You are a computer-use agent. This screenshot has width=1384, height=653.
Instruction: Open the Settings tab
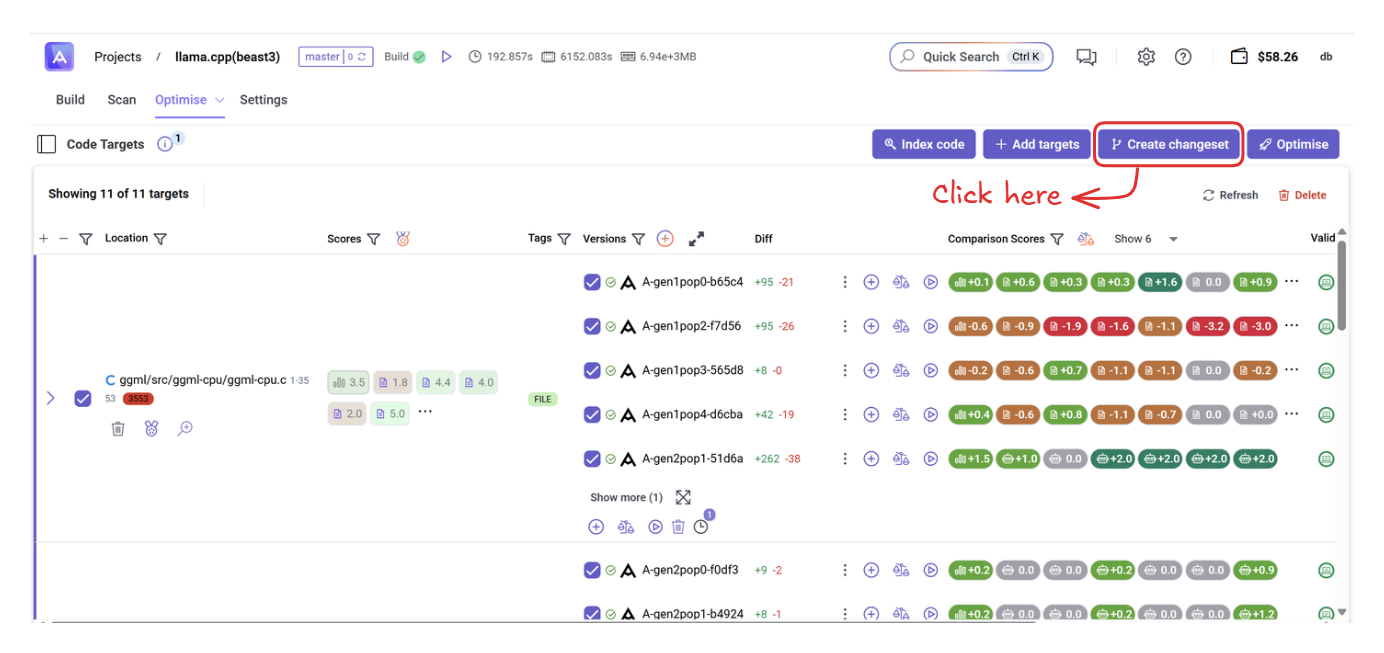[263, 100]
